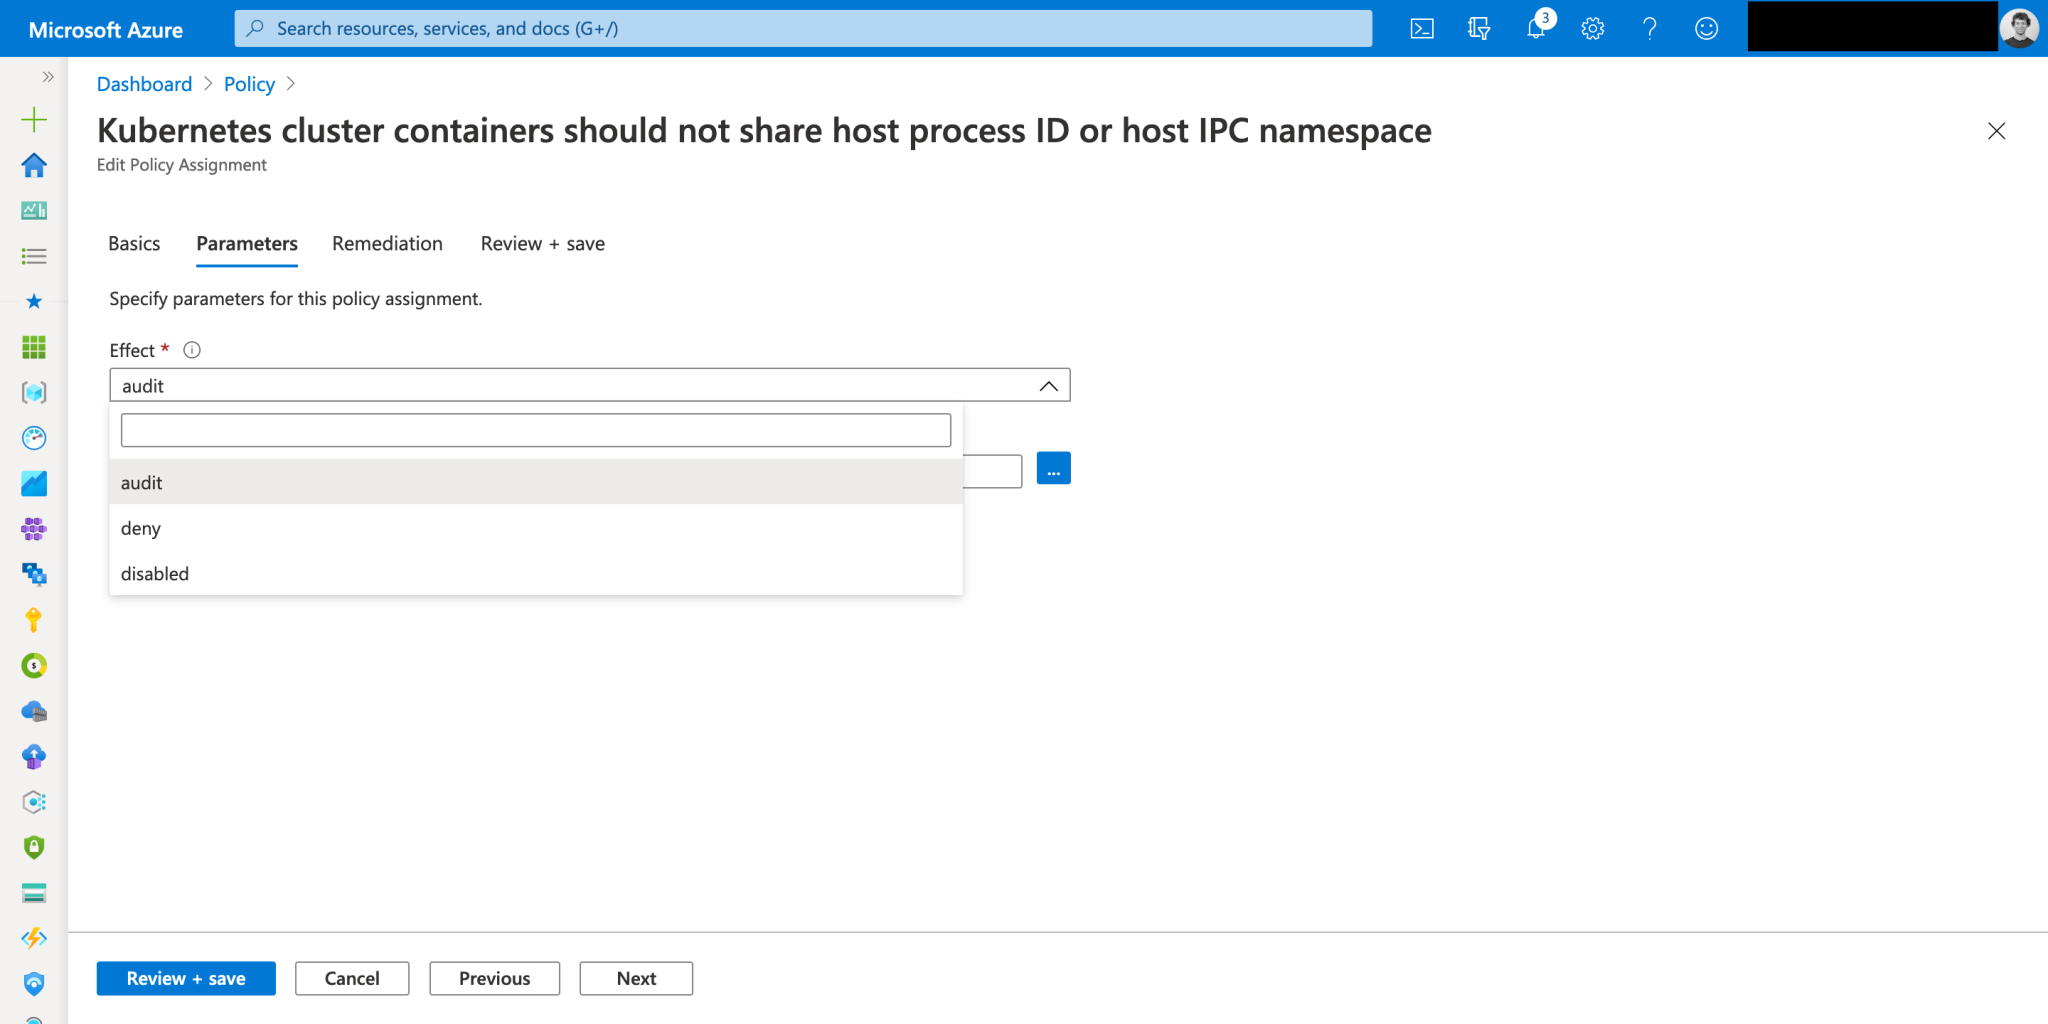Click the Previous button at bottom

pyautogui.click(x=494, y=978)
